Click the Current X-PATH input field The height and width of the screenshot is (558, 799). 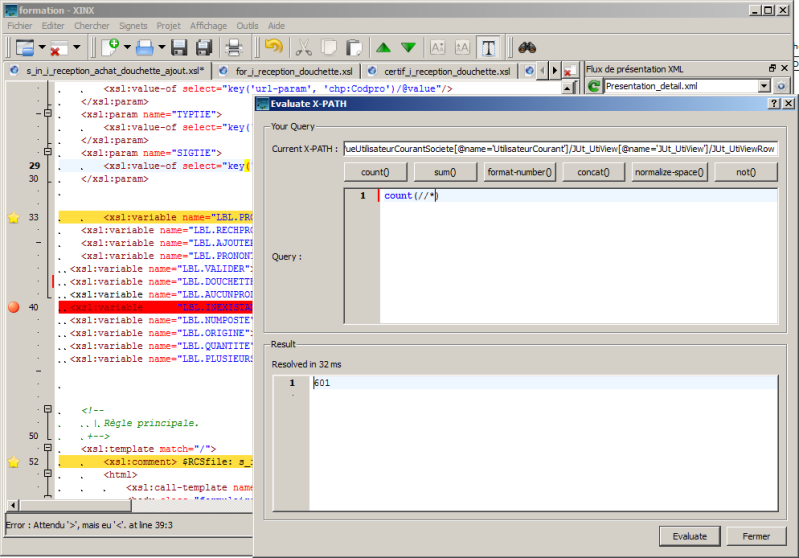coord(561,149)
